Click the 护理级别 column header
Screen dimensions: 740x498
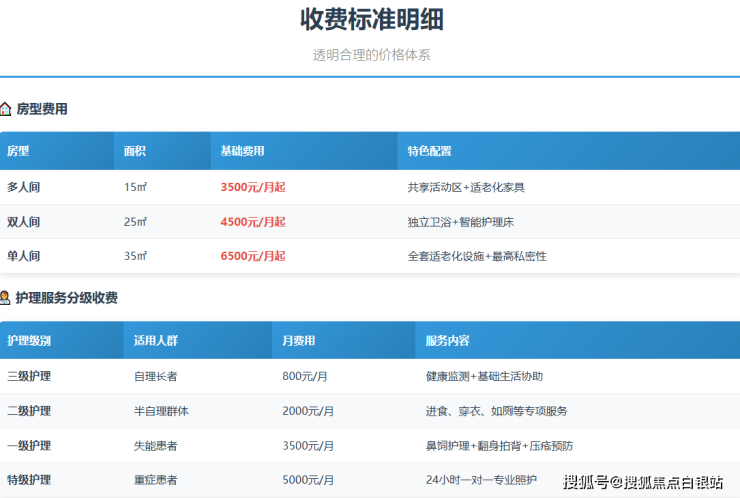(x=29, y=341)
